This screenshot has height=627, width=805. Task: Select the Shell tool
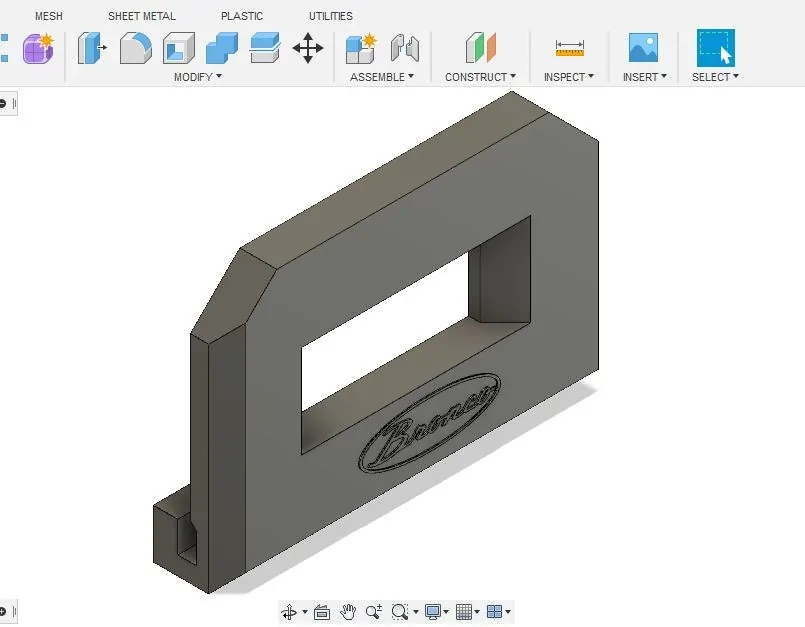click(178, 47)
